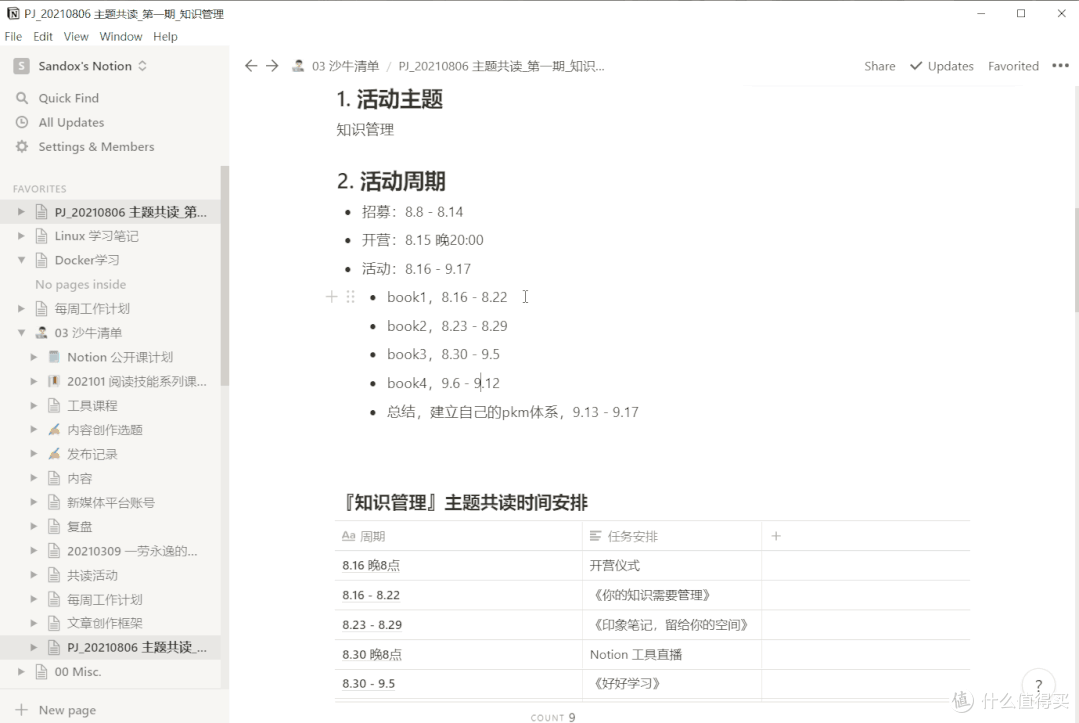Toggle Updates on the current page

[941, 65]
